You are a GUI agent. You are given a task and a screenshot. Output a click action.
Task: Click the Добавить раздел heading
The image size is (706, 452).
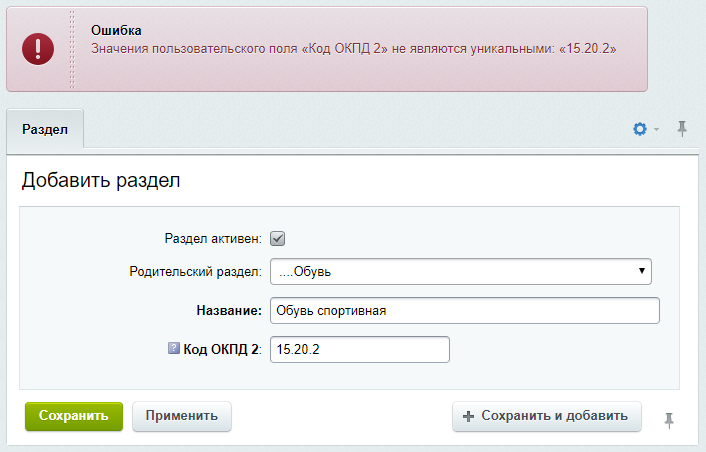click(x=100, y=181)
